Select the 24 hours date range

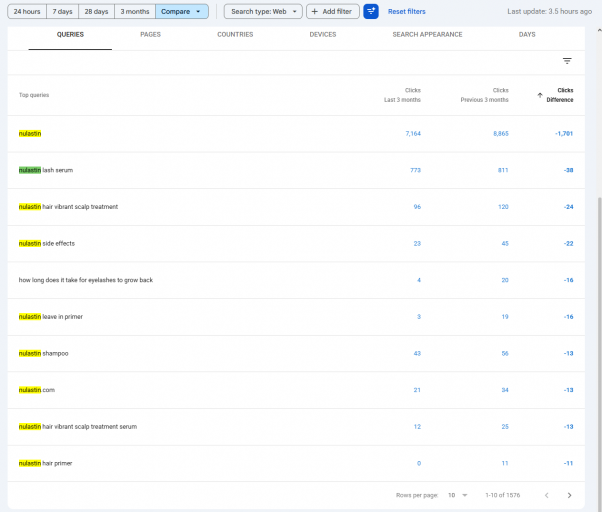tap(27, 12)
